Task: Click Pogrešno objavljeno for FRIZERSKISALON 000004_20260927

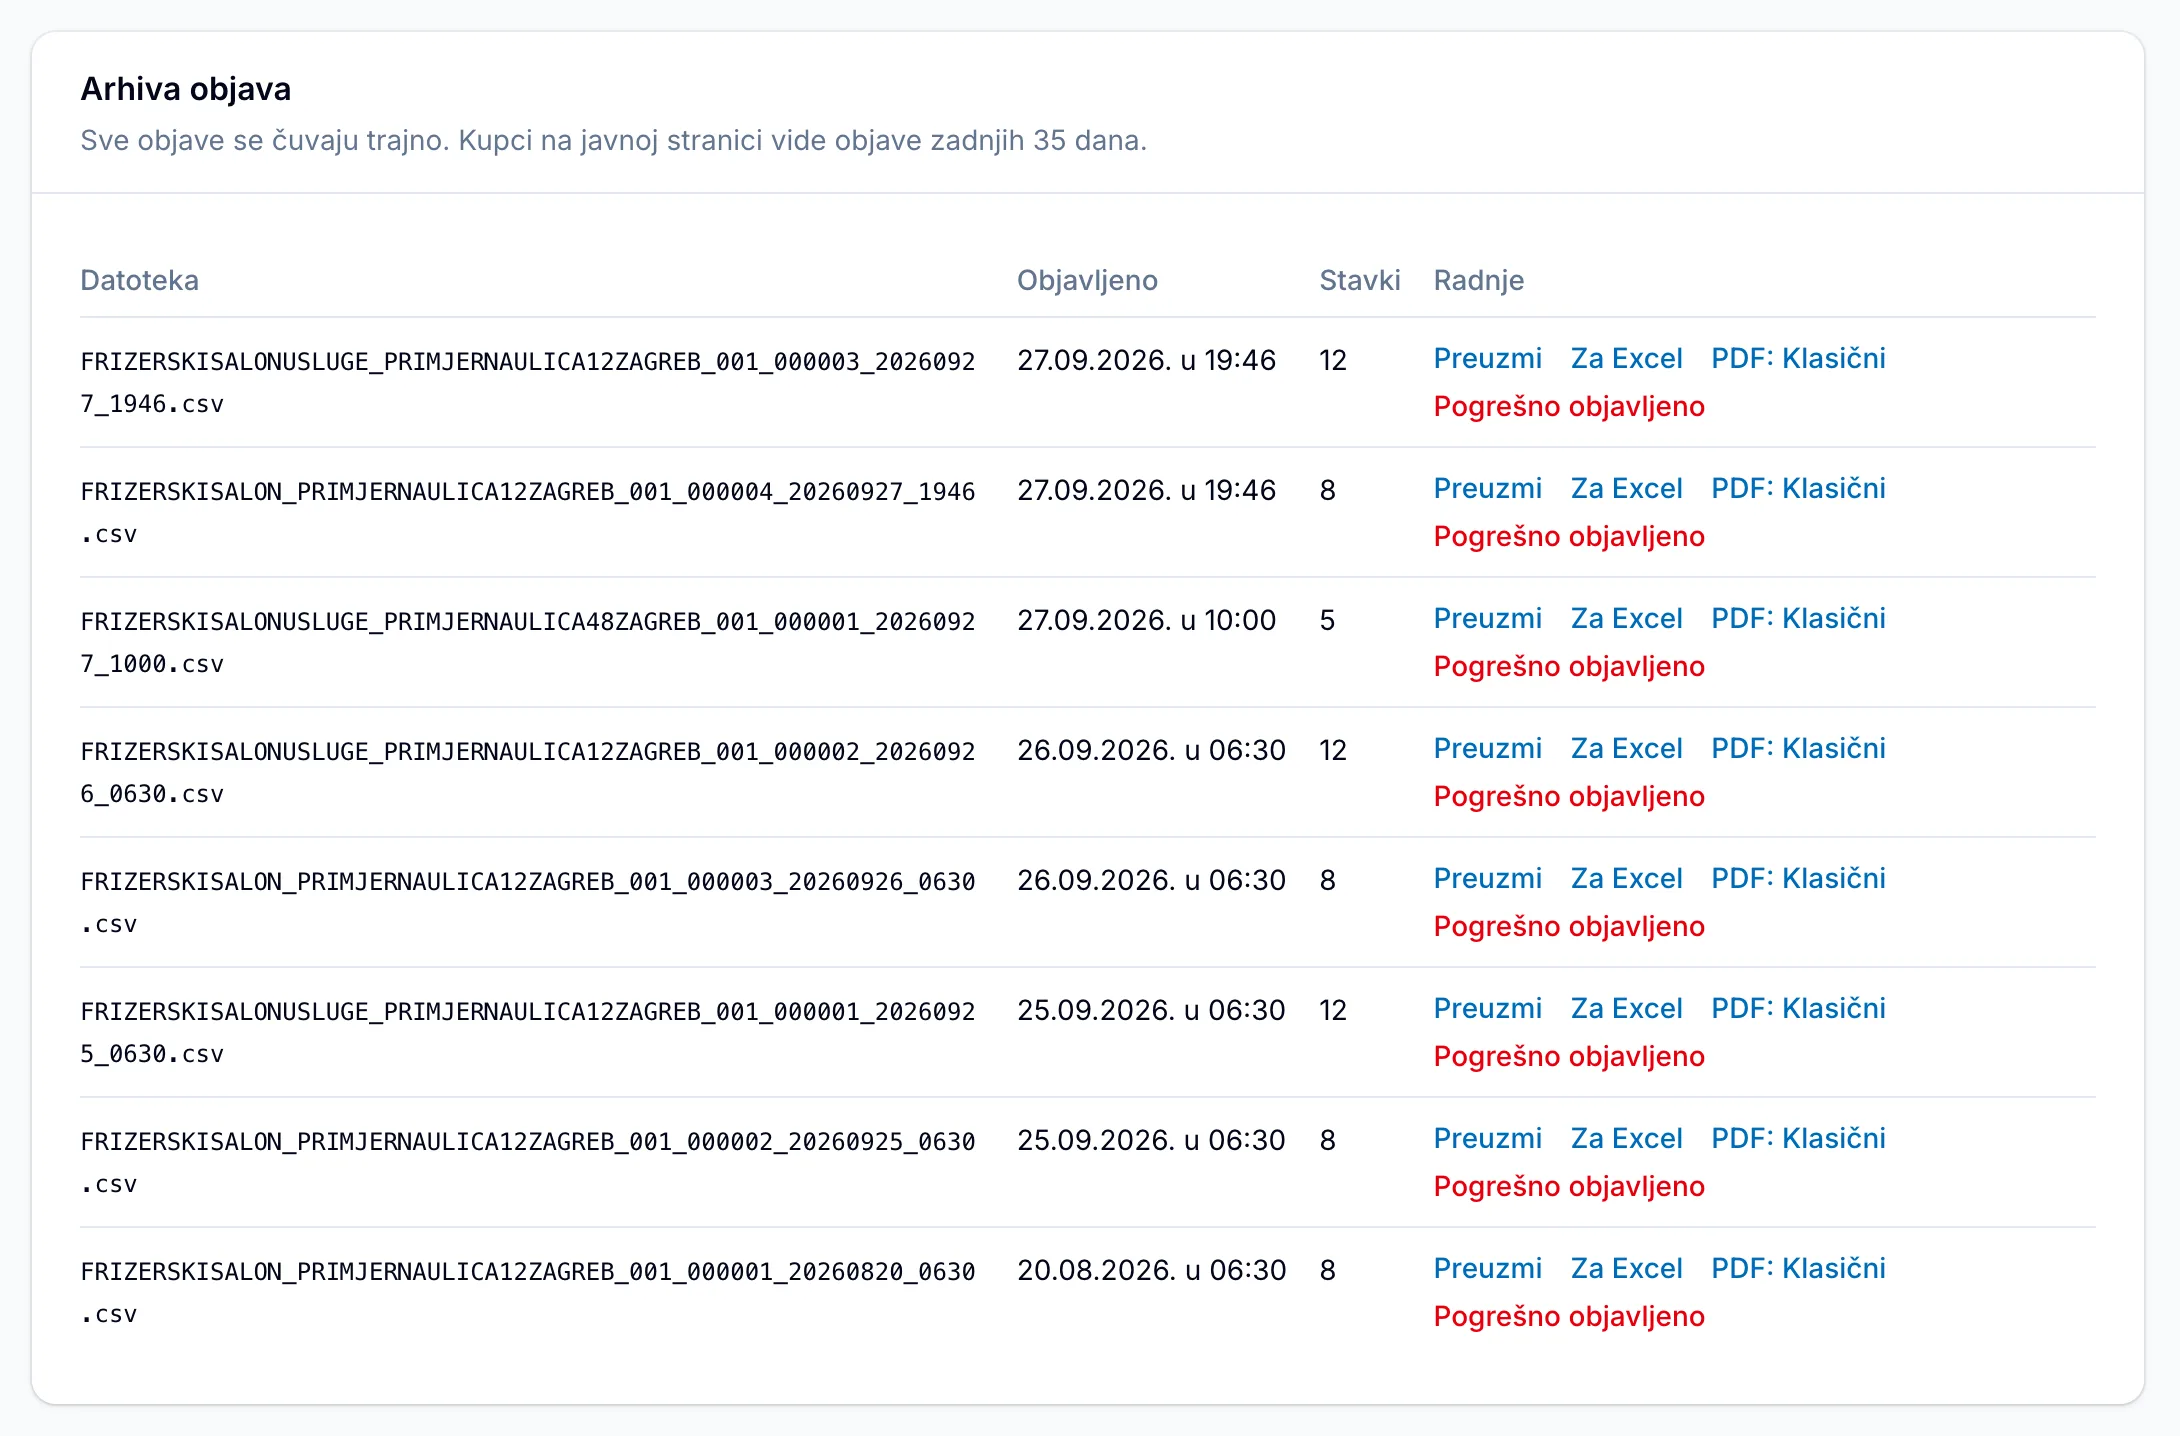Action: pos(1569,536)
